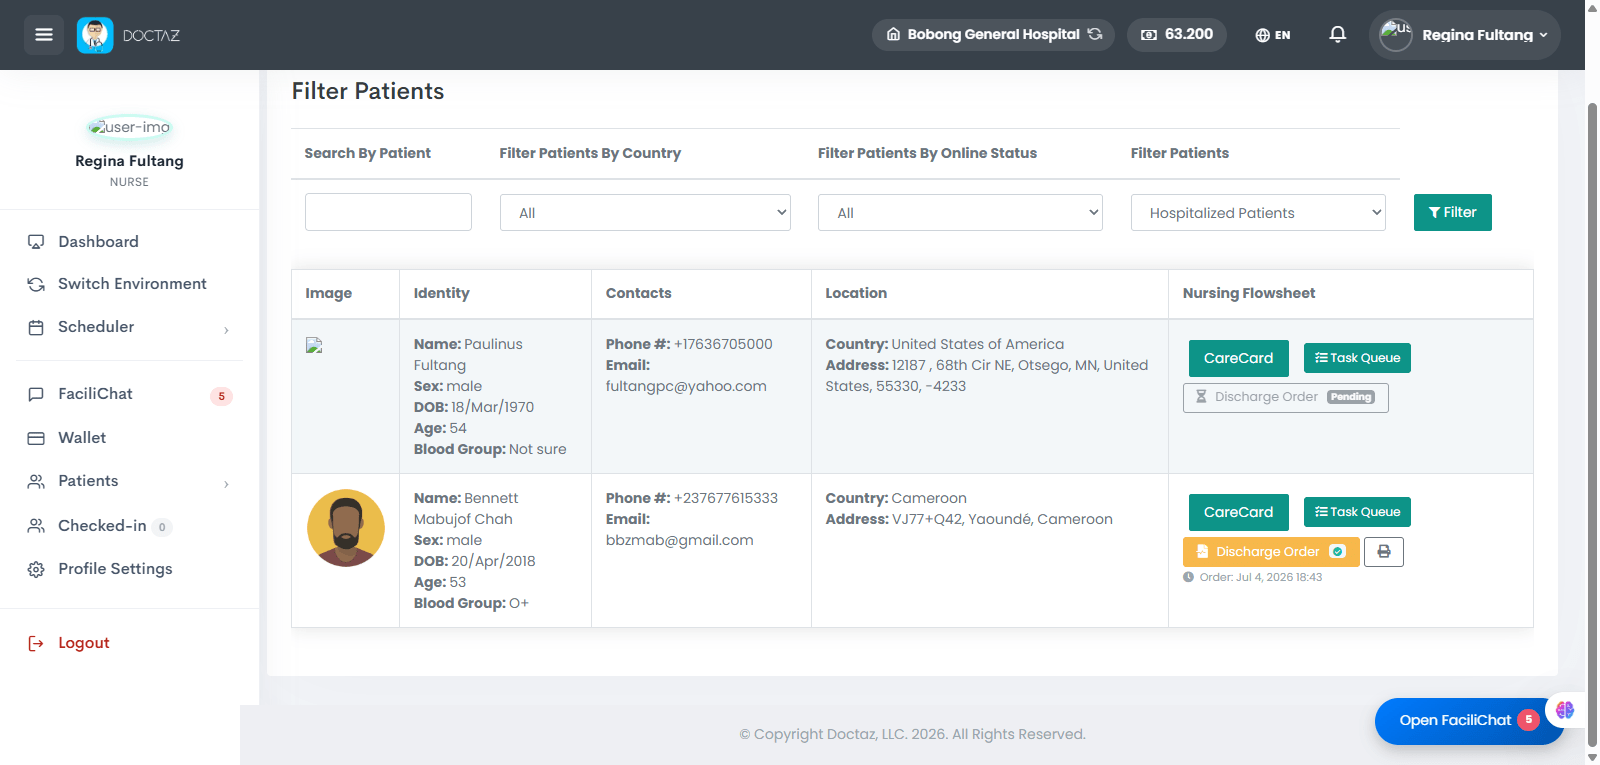Click the Doctaz logo icon

pos(95,35)
